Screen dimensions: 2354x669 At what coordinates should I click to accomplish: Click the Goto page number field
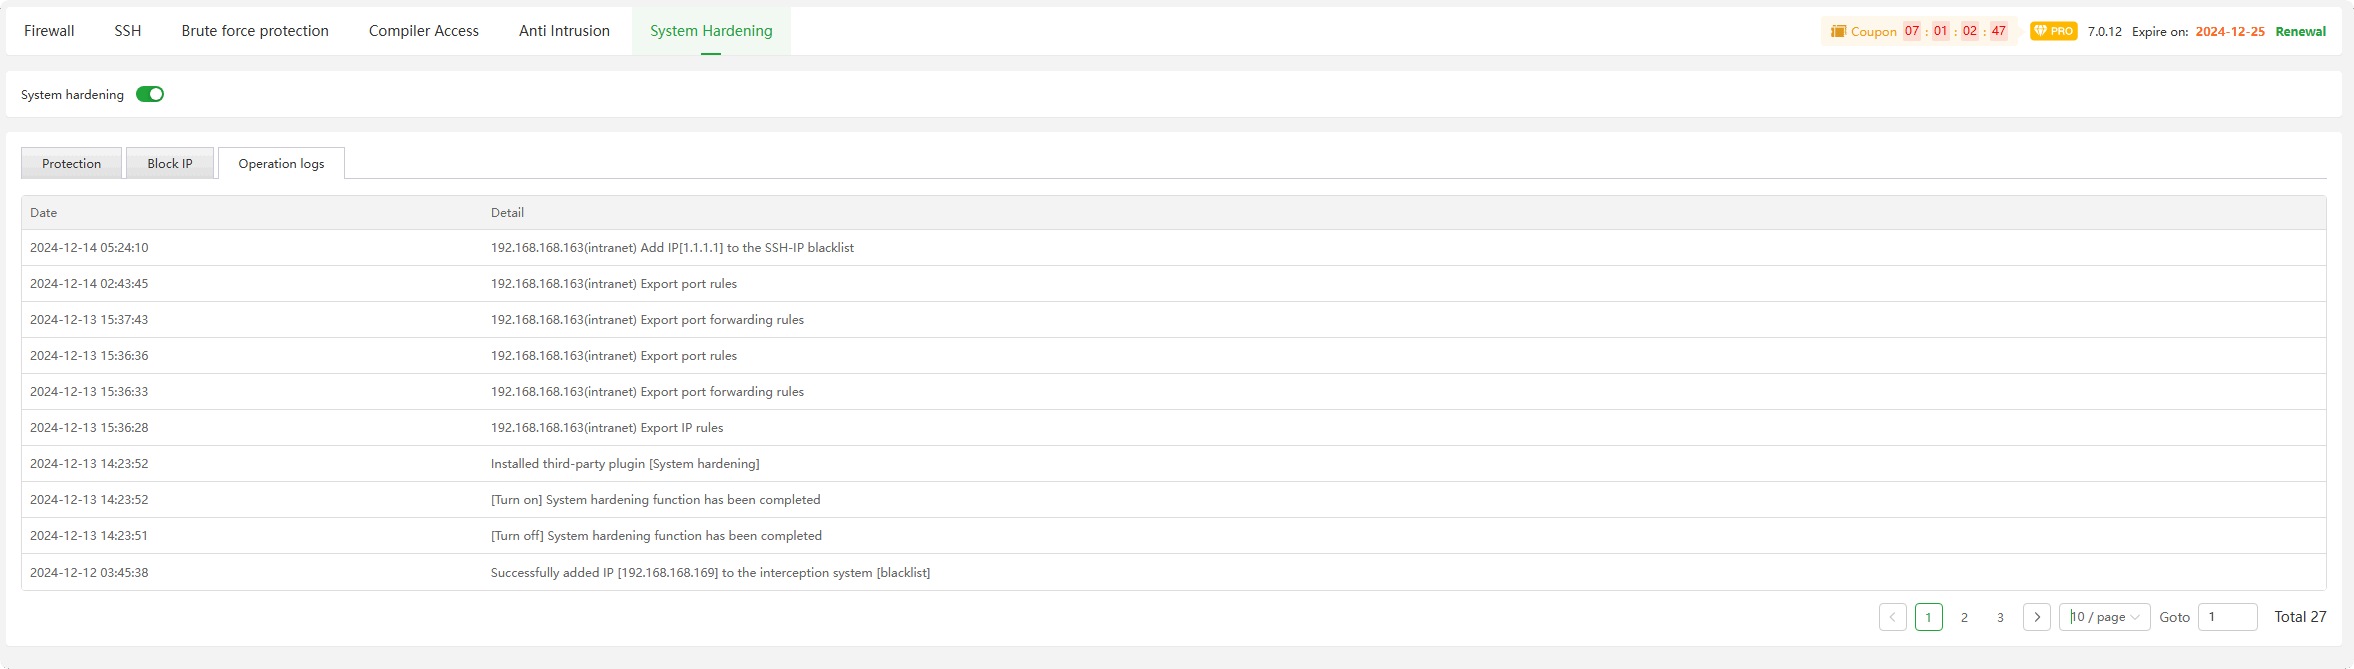pos(2227,617)
